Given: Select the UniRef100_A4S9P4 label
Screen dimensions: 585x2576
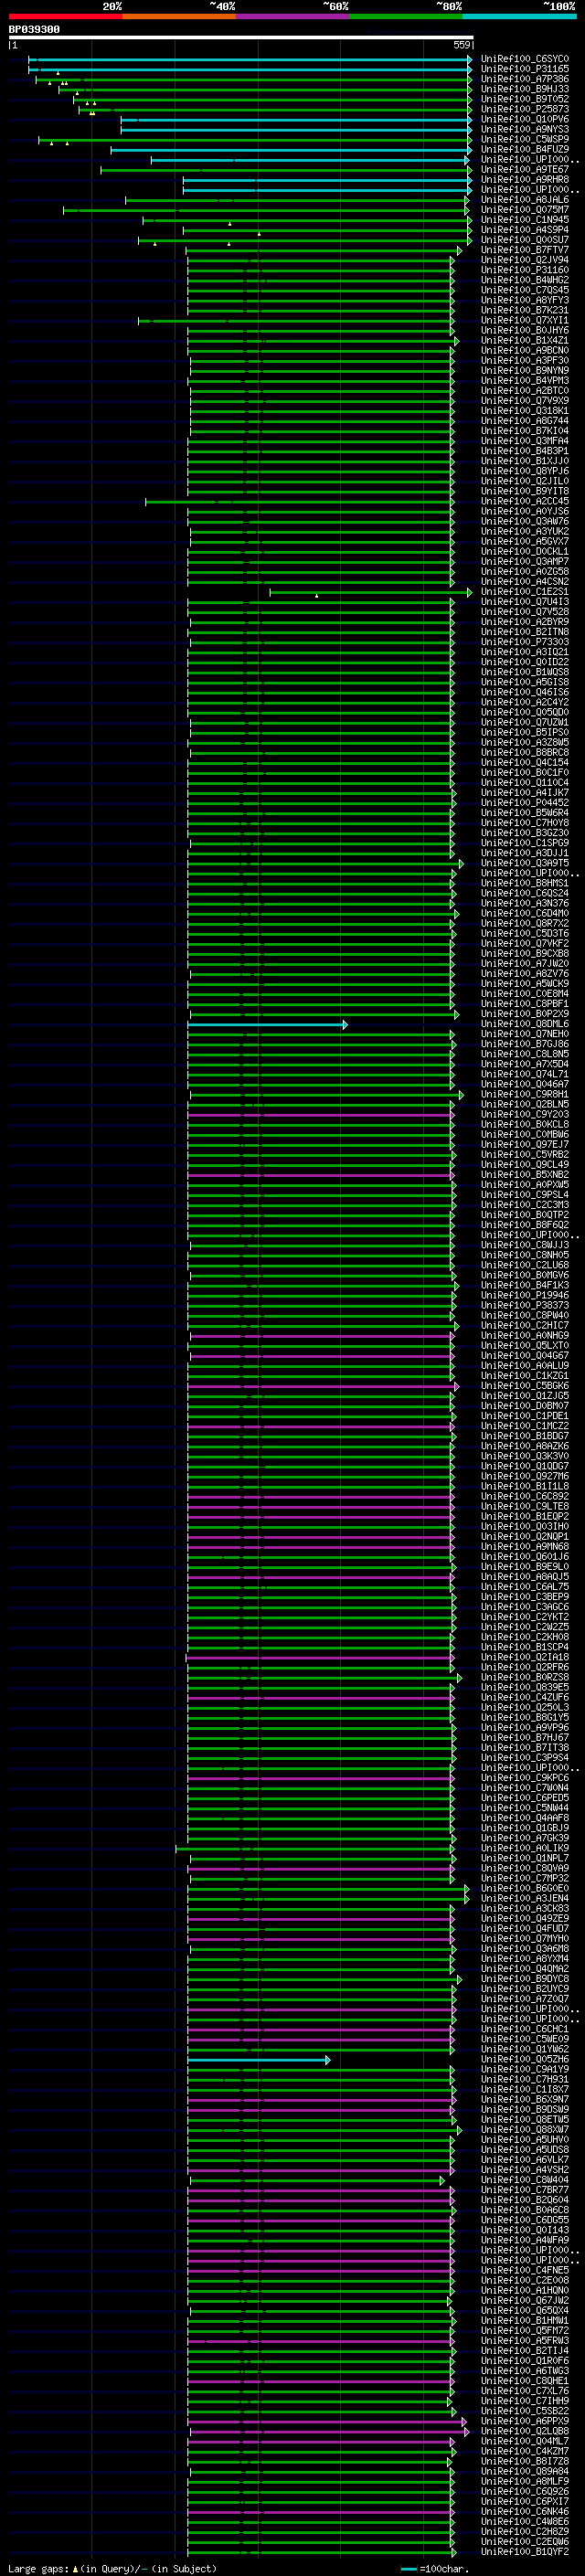Looking at the screenshot, I should pos(525,230).
